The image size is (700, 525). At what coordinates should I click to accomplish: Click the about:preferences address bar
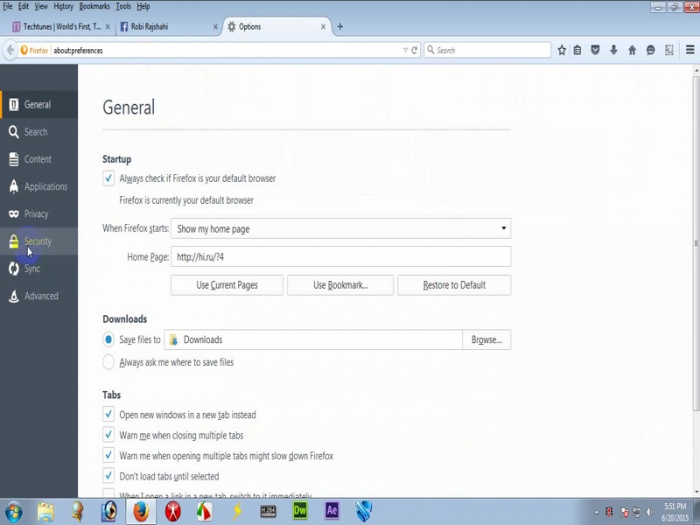tap(225, 50)
